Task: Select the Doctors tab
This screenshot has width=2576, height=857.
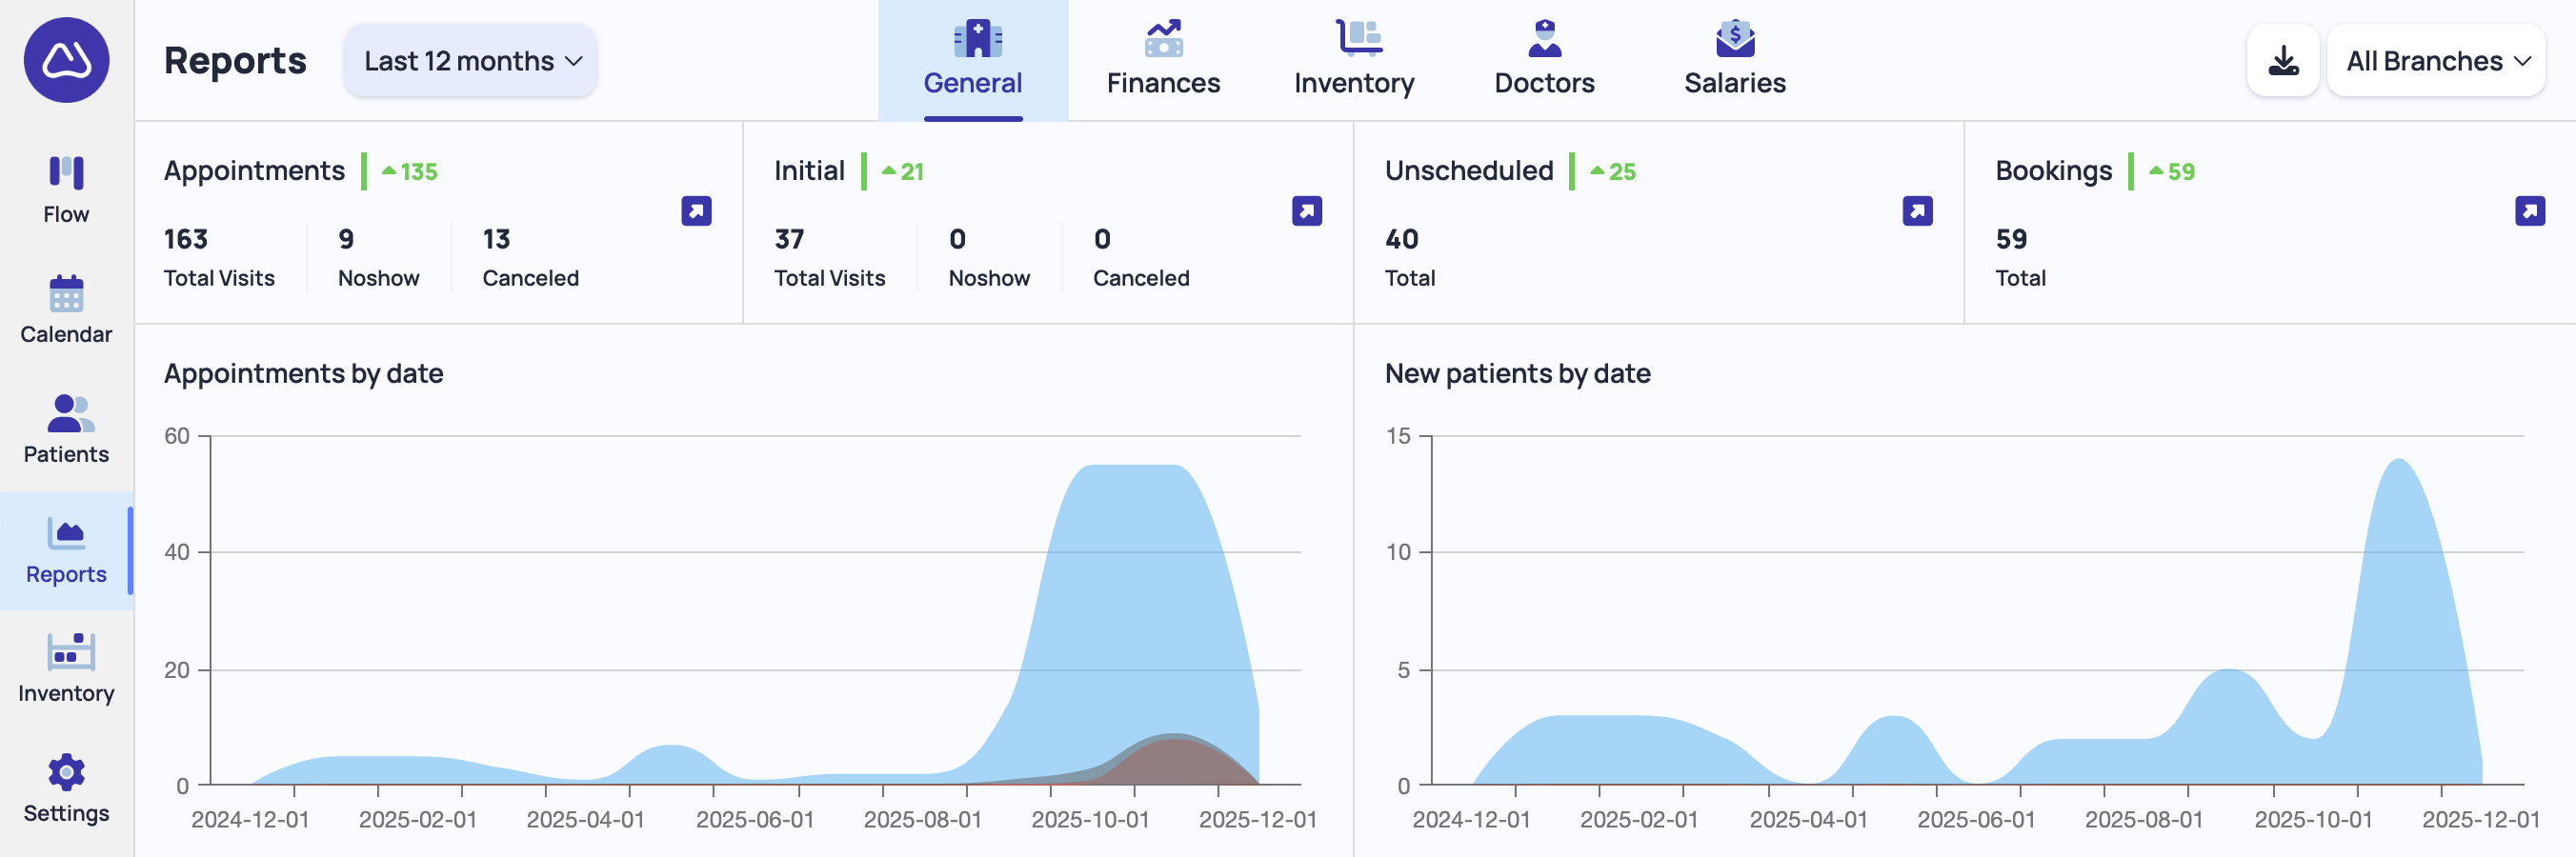Action: (x=1544, y=60)
